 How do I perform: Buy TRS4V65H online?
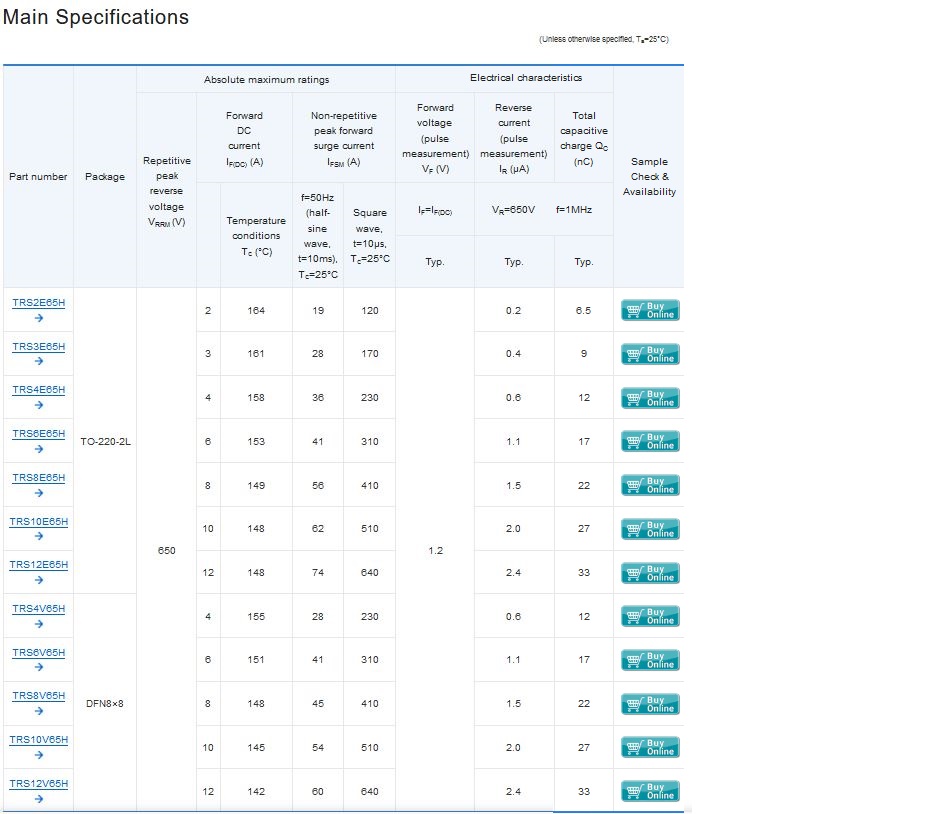point(650,617)
